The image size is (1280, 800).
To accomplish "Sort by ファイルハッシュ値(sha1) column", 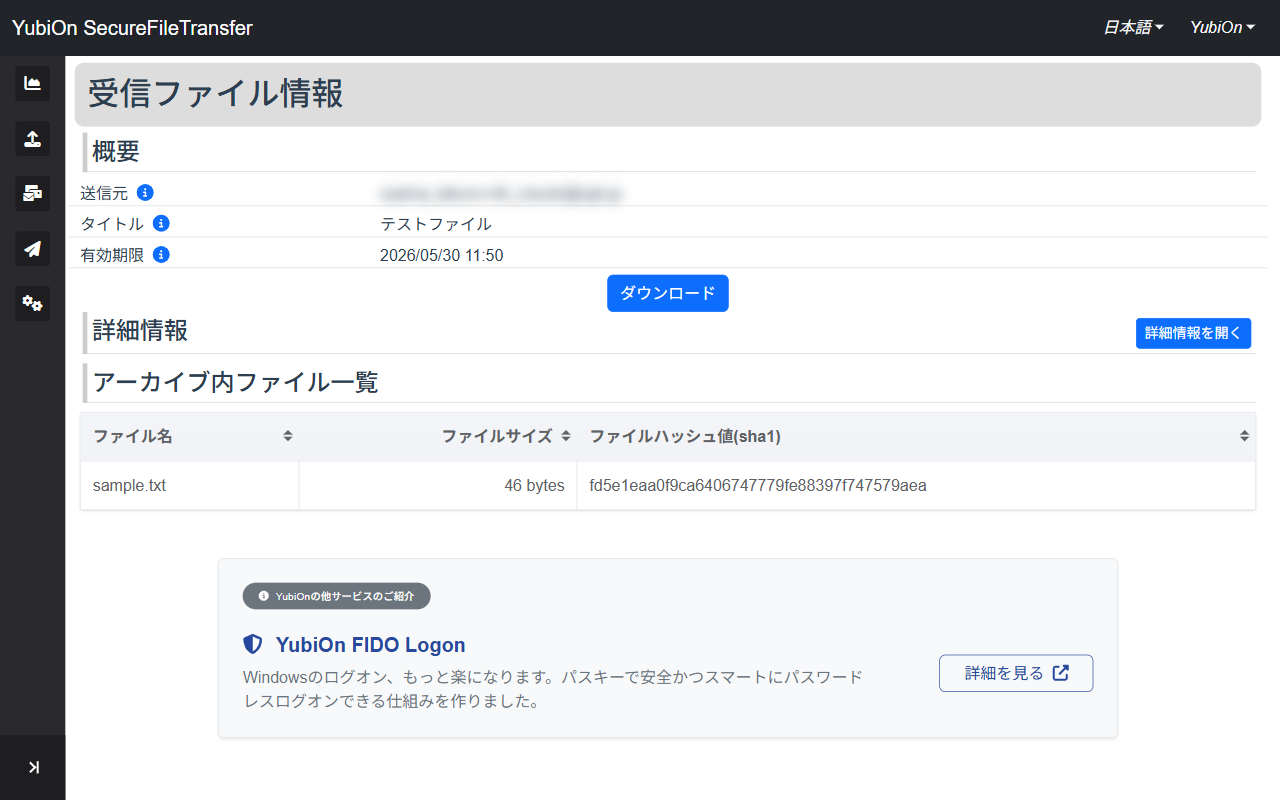I will tap(916, 436).
